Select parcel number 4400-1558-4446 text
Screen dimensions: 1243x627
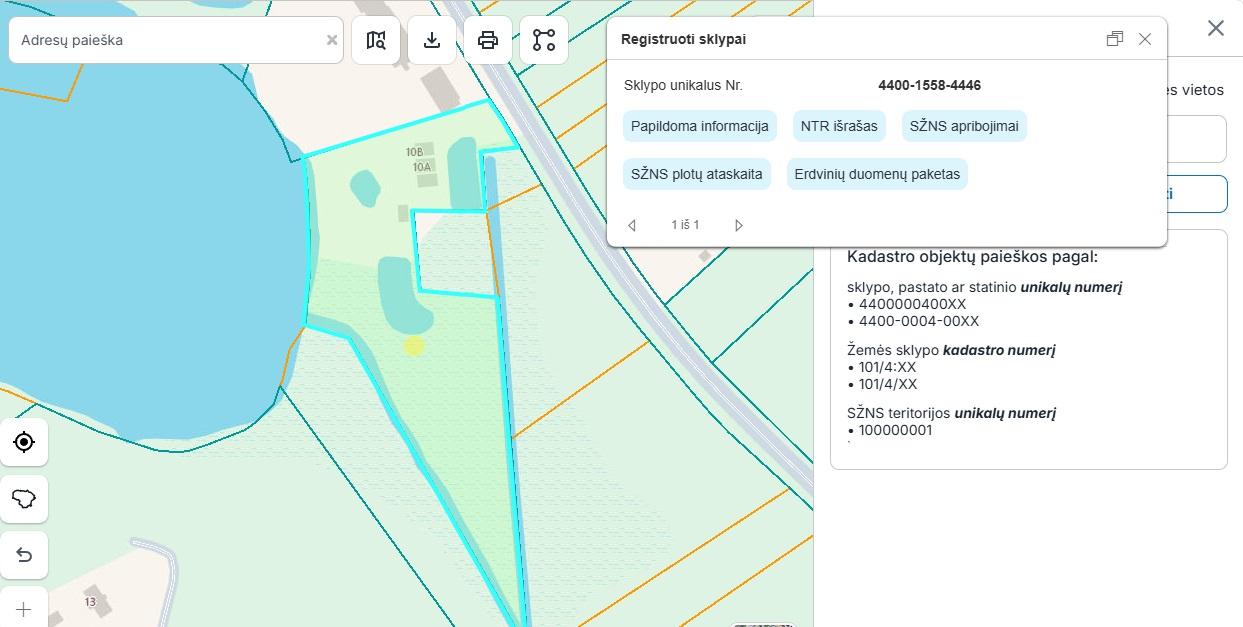tap(929, 86)
